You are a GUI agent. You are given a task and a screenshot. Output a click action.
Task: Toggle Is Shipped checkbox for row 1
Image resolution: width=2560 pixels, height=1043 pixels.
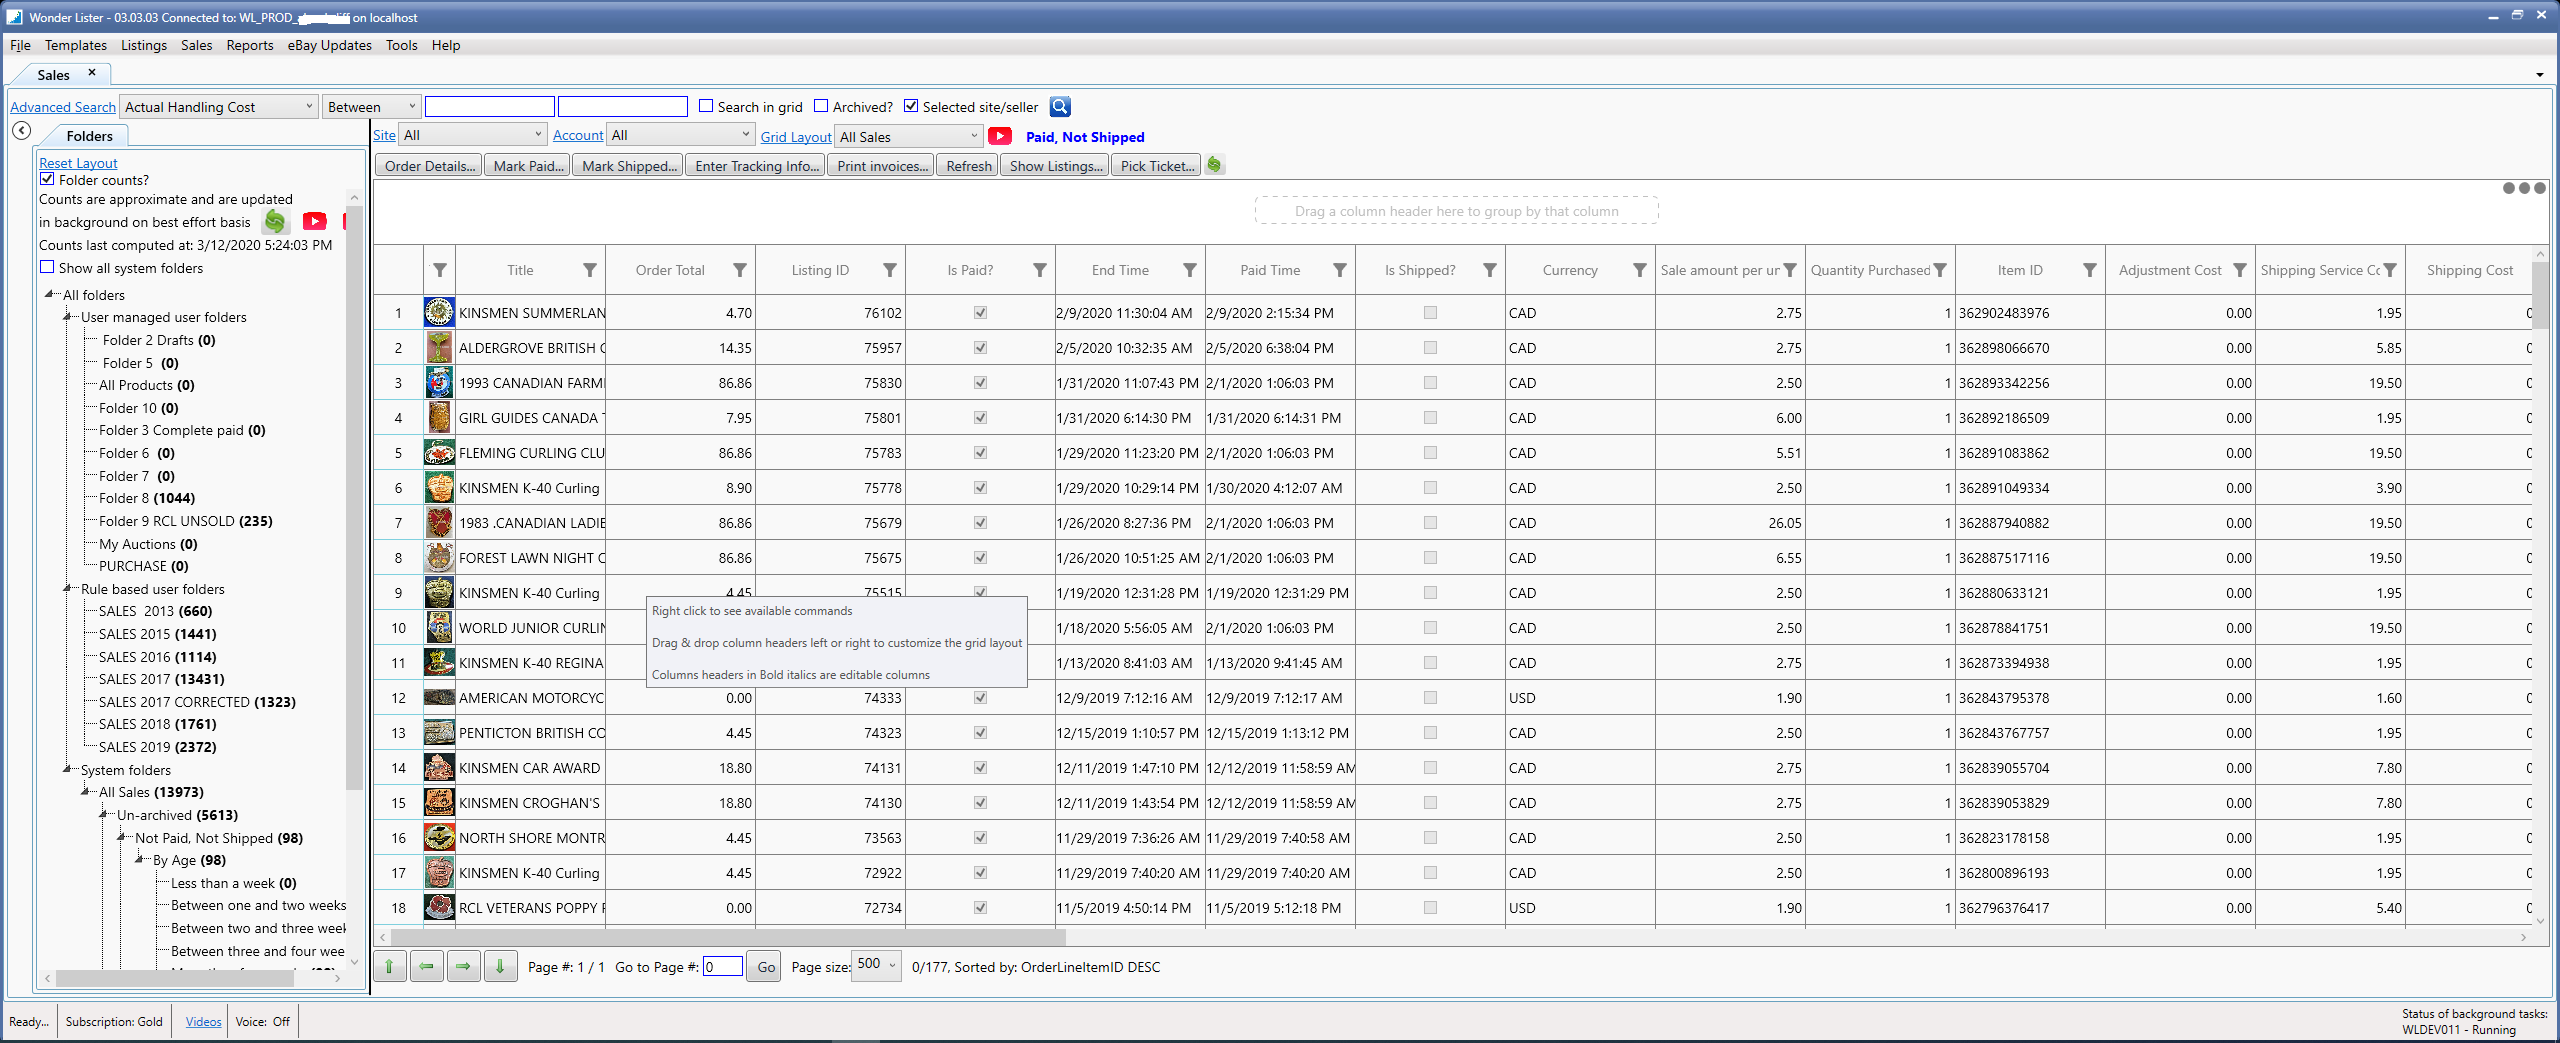(1430, 313)
